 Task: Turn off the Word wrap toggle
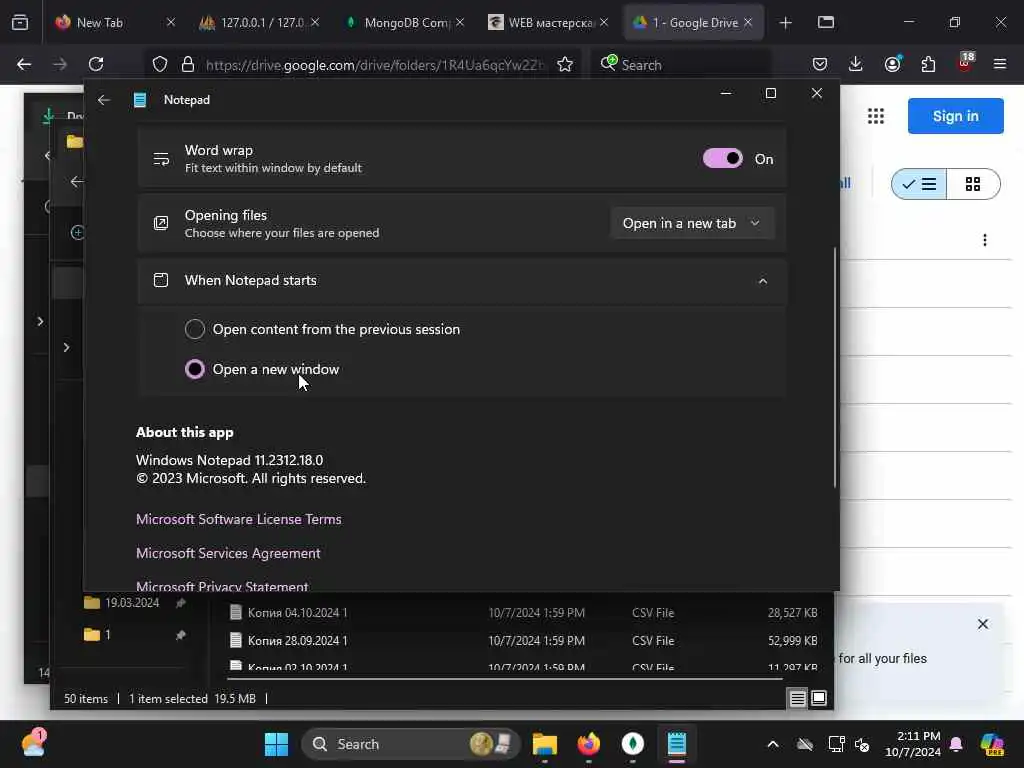click(722, 159)
